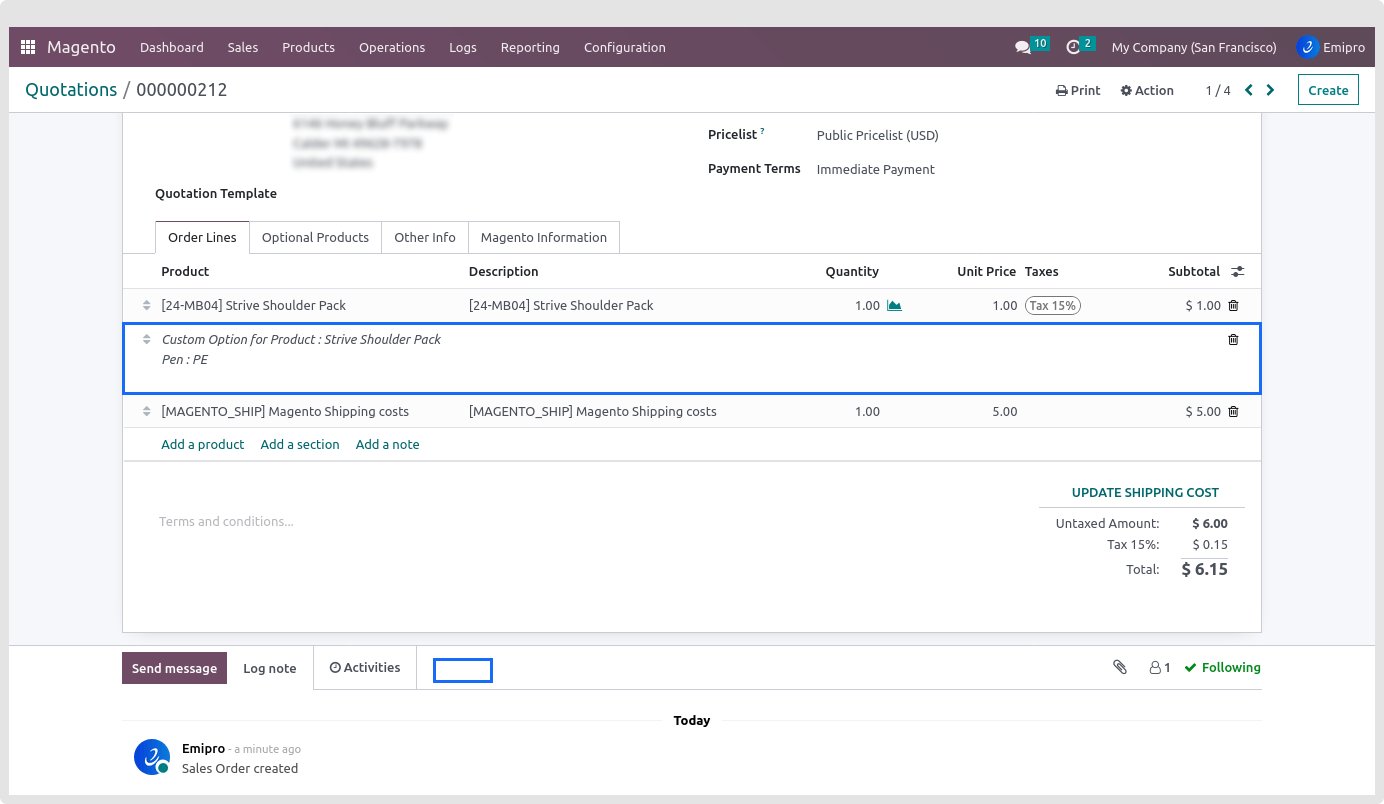
Task: Open the messages chat icon
Action: click(x=1022, y=47)
